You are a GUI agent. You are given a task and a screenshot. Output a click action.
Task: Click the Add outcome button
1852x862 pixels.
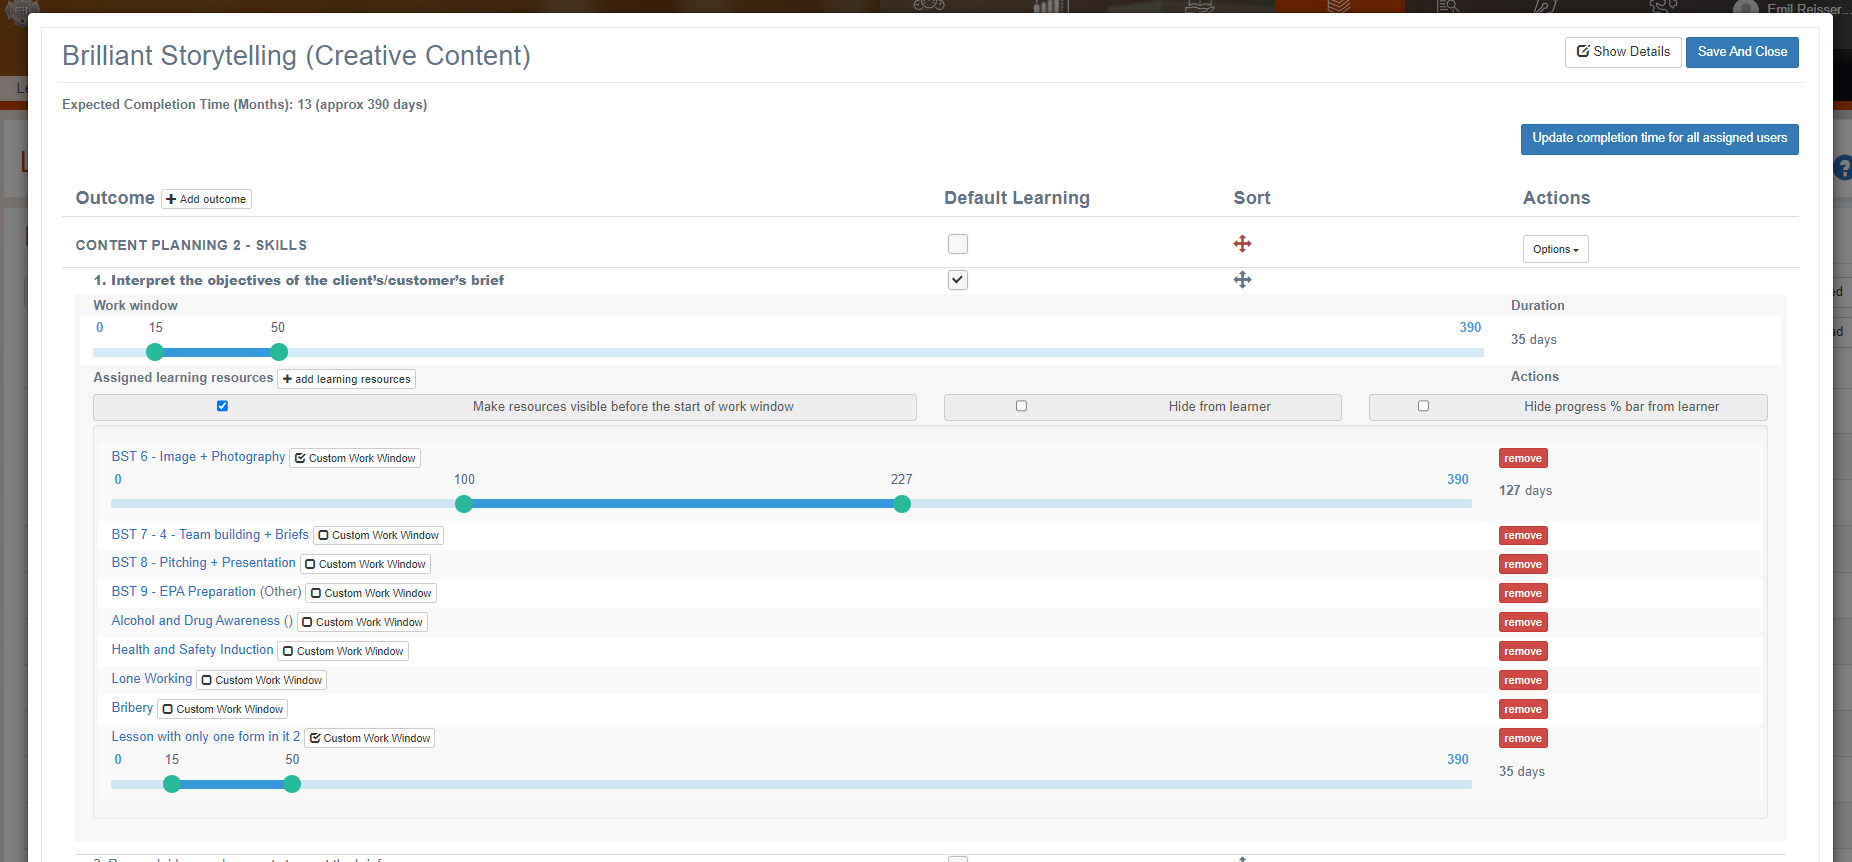click(x=206, y=199)
